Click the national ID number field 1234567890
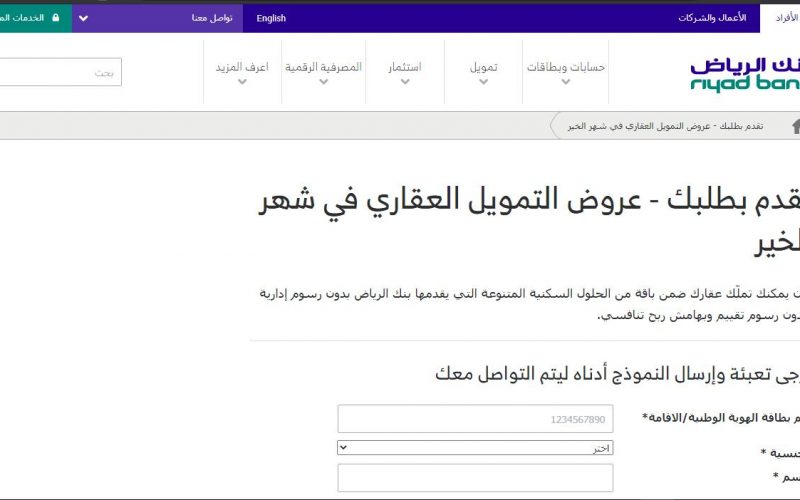This screenshot has width=800, height=500. click(x=475, y=419)
